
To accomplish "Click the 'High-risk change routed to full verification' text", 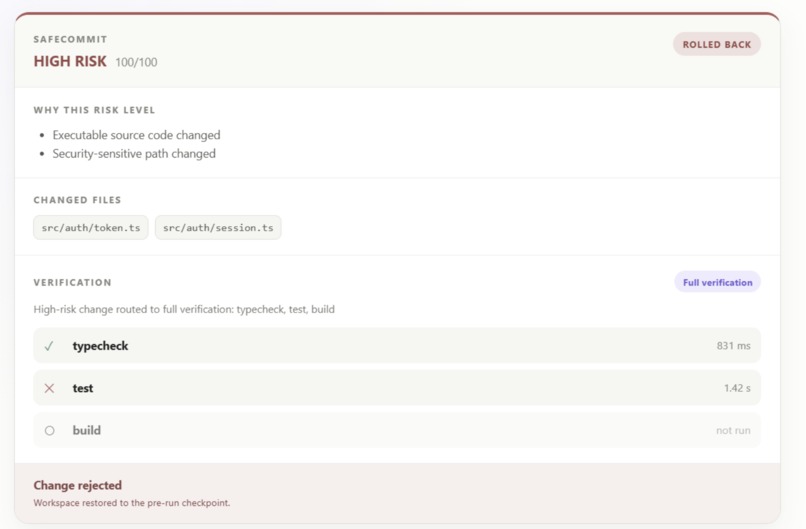I will pyautogui.click(x=184, y=309).
